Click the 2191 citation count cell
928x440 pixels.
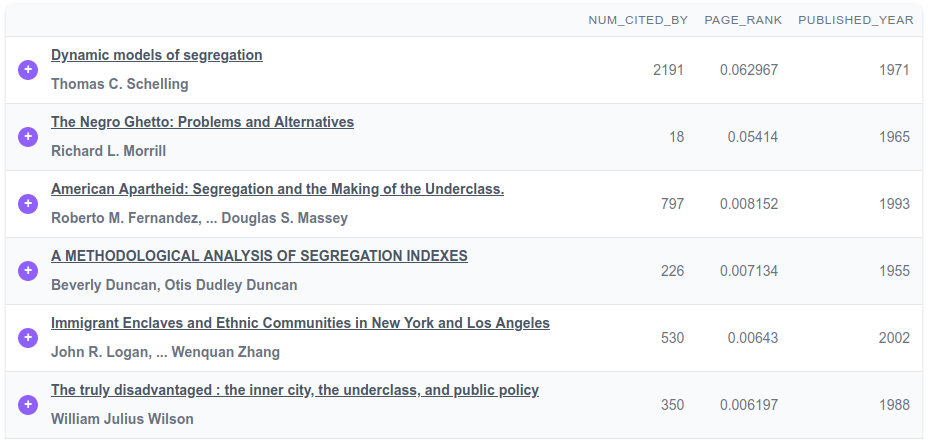667,70
